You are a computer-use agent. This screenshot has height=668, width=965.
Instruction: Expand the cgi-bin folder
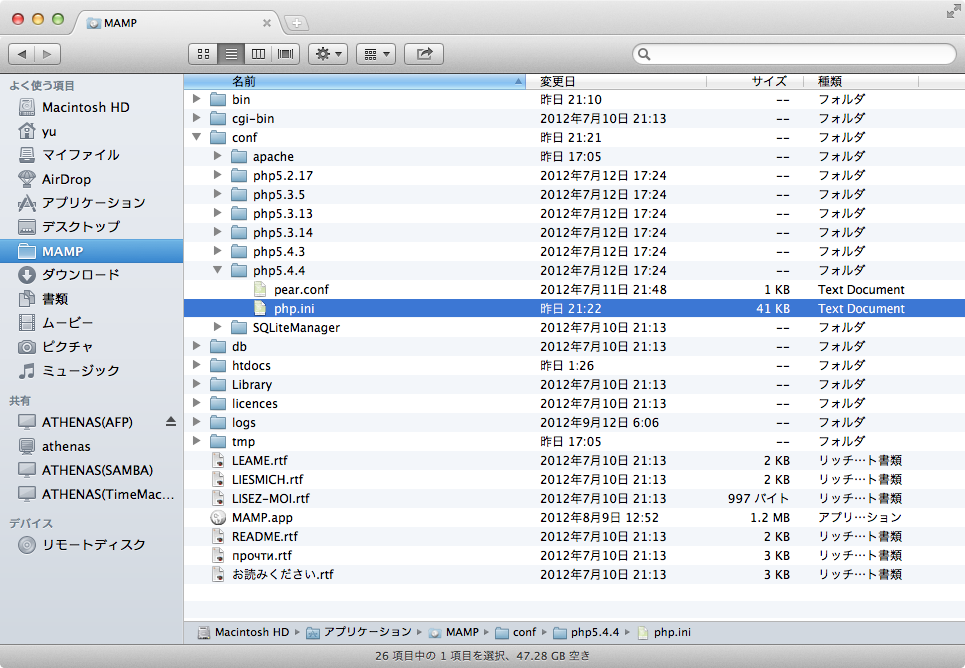(196, 118)
